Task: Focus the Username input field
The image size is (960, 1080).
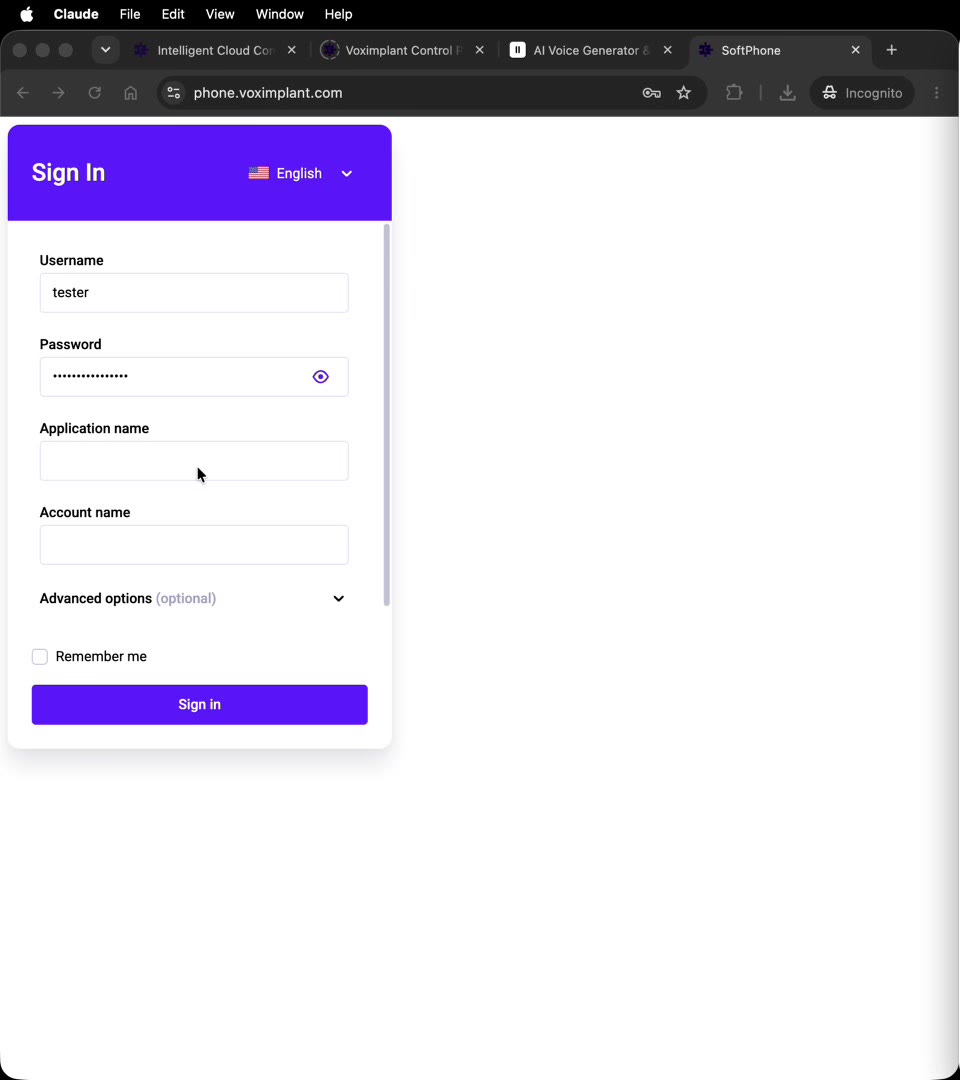Action: point(194,293)
